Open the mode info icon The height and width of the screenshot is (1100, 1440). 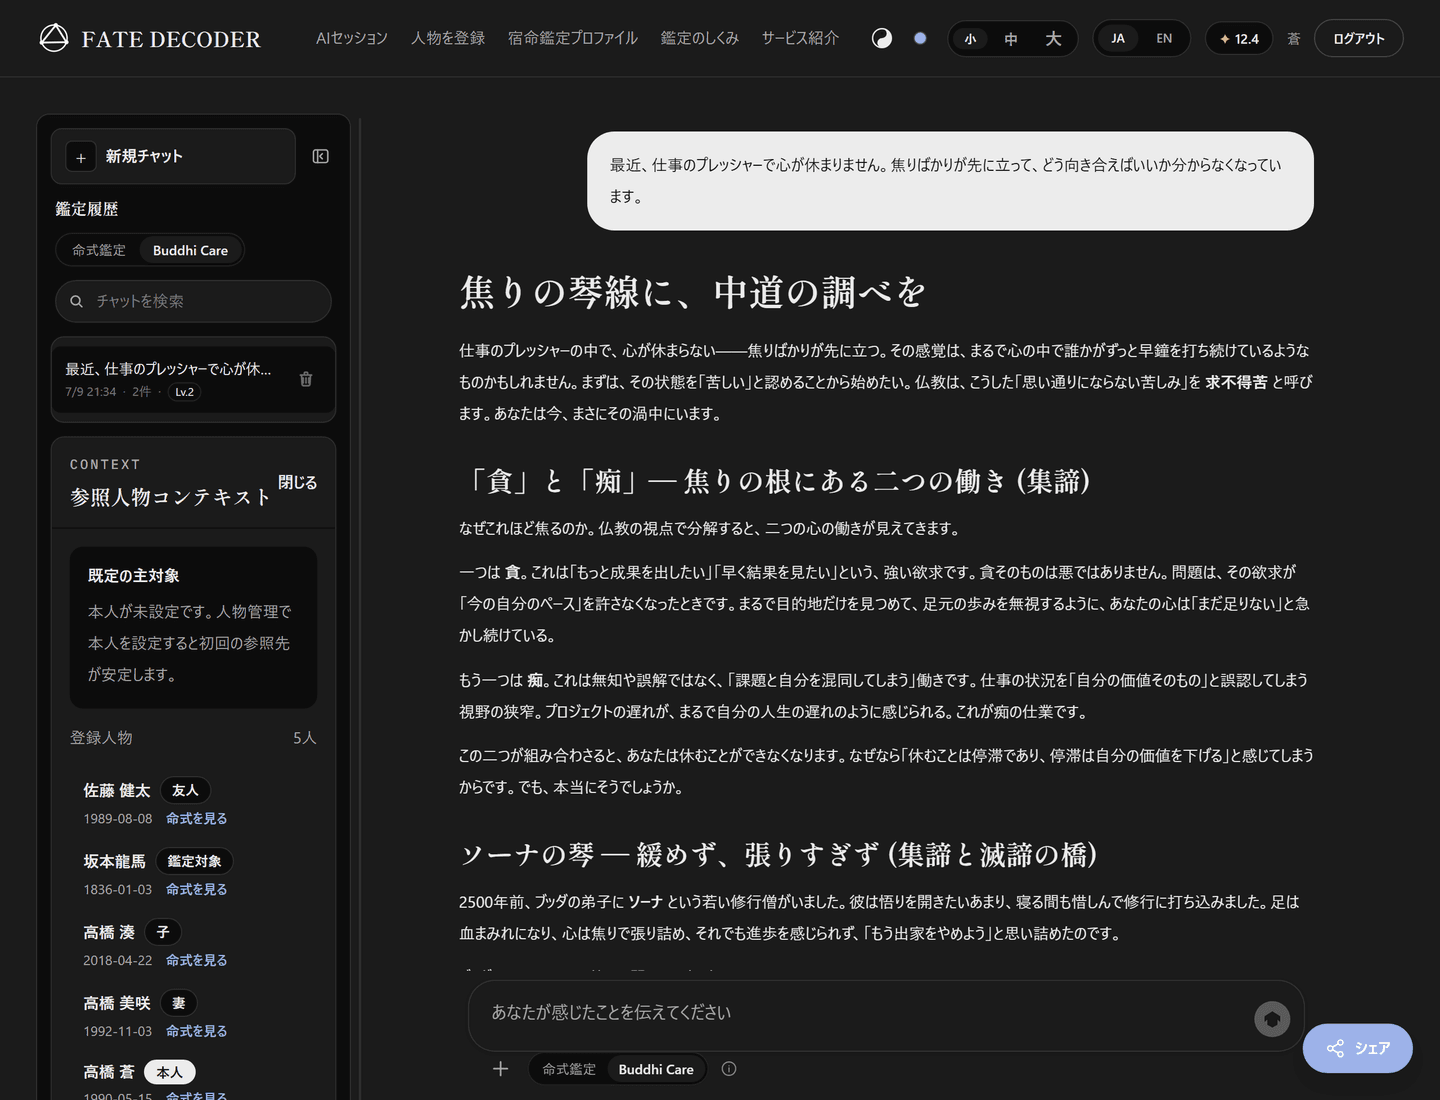[x=729, y=1069]
